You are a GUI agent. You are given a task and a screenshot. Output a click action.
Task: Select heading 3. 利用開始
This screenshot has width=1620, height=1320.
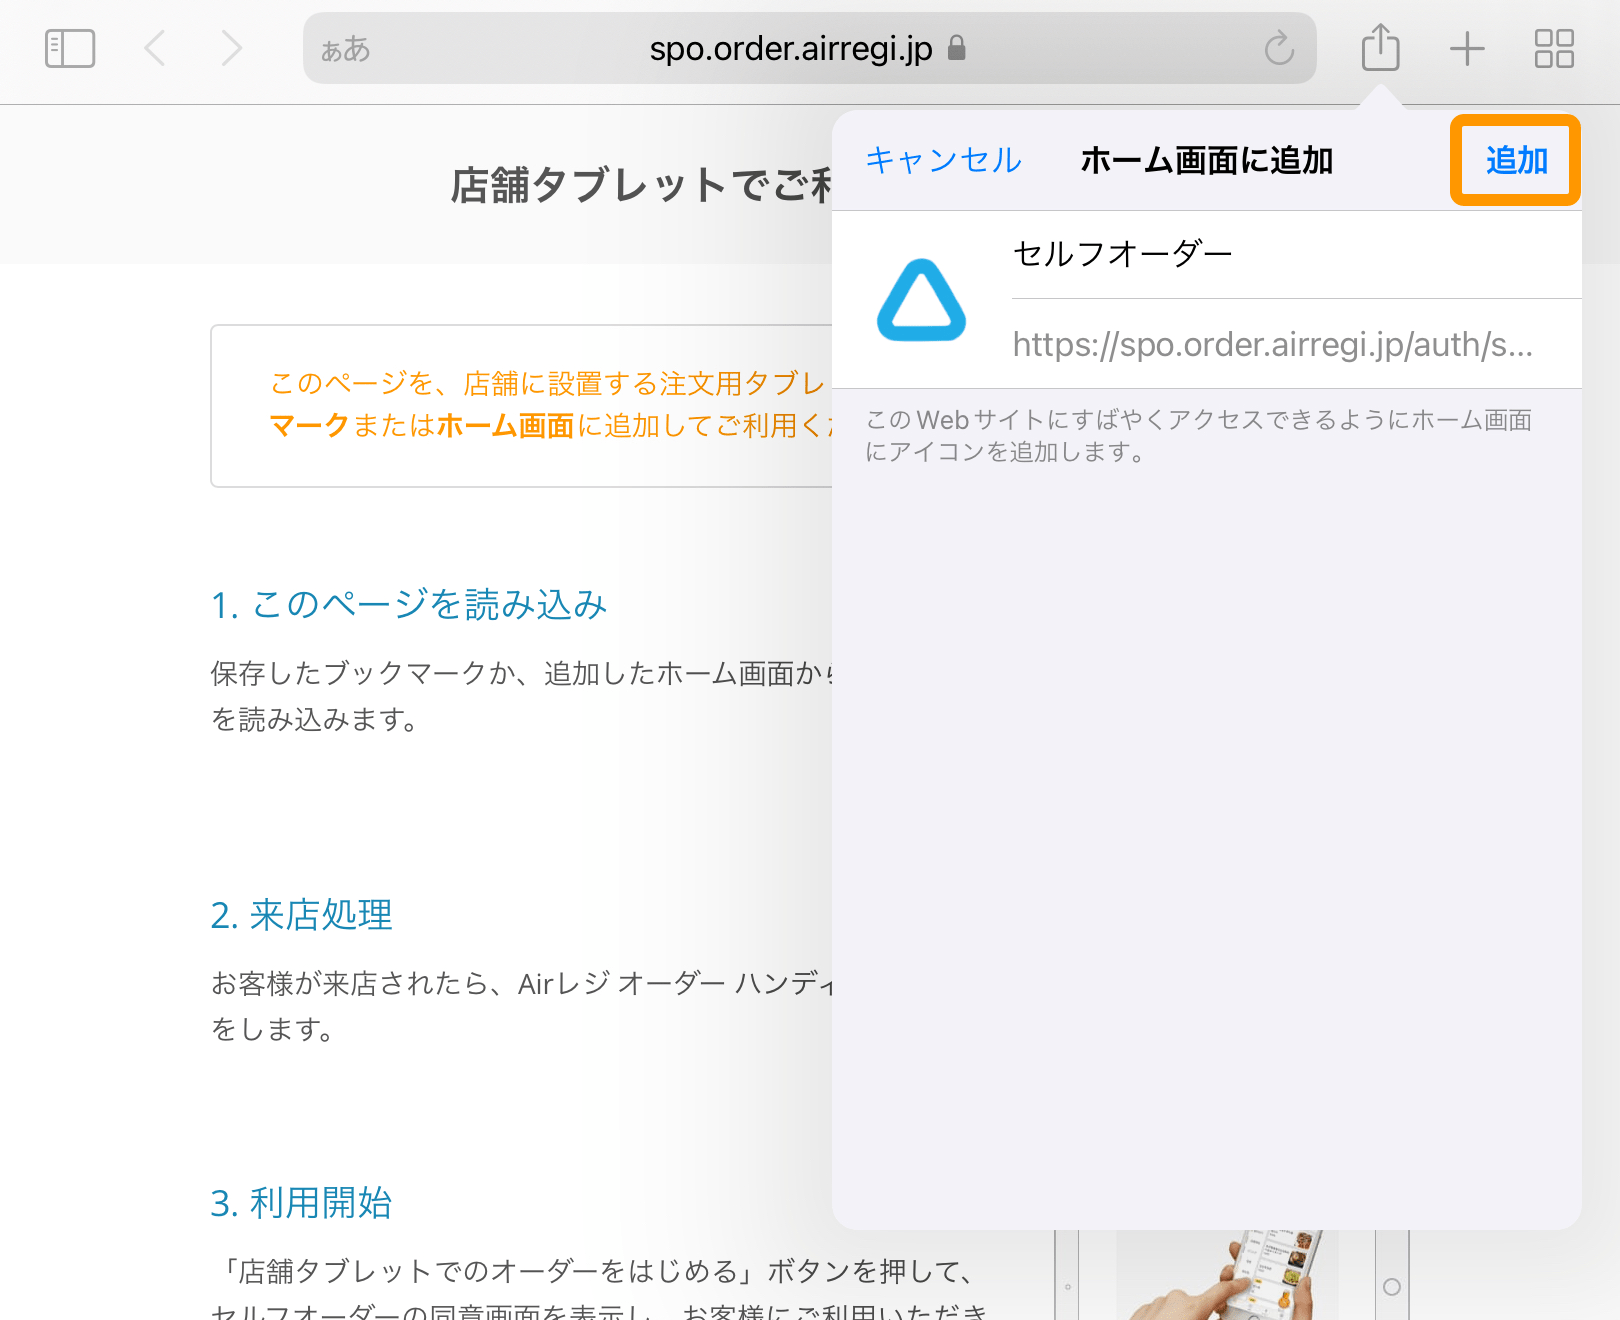(x=301, y=1203)
